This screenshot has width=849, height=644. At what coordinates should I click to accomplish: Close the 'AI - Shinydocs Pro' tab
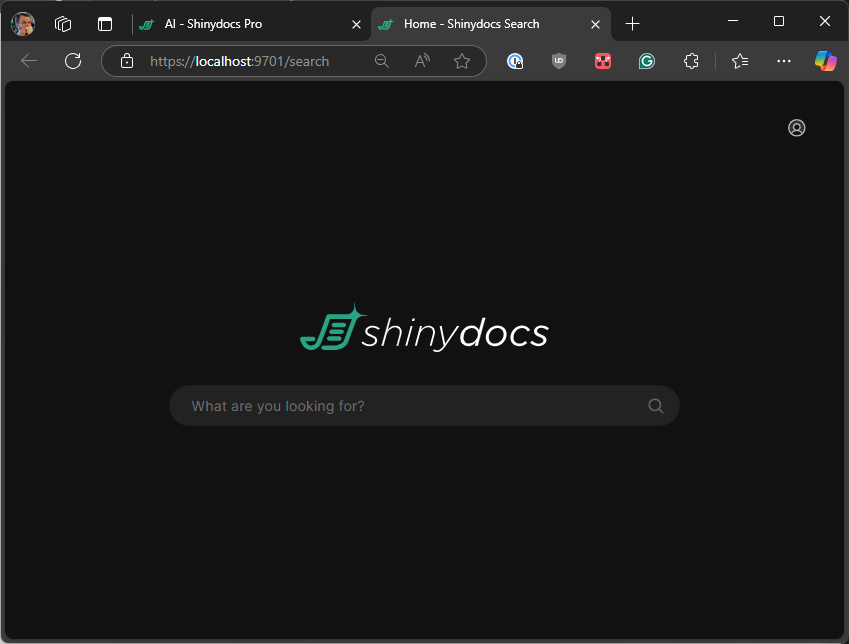356,24
